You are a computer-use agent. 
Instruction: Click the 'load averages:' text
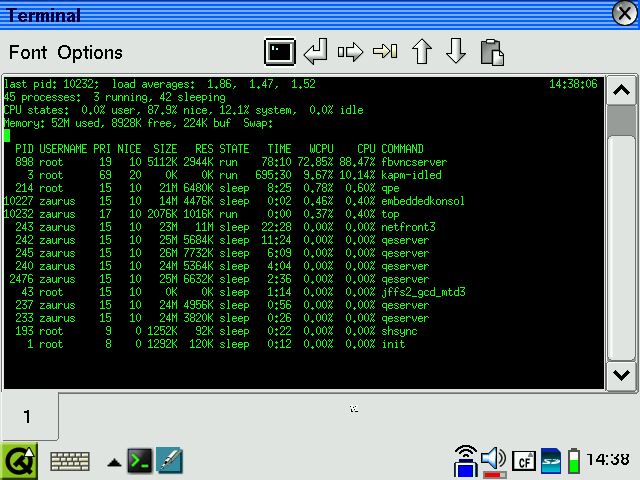(x=154, y=84)
